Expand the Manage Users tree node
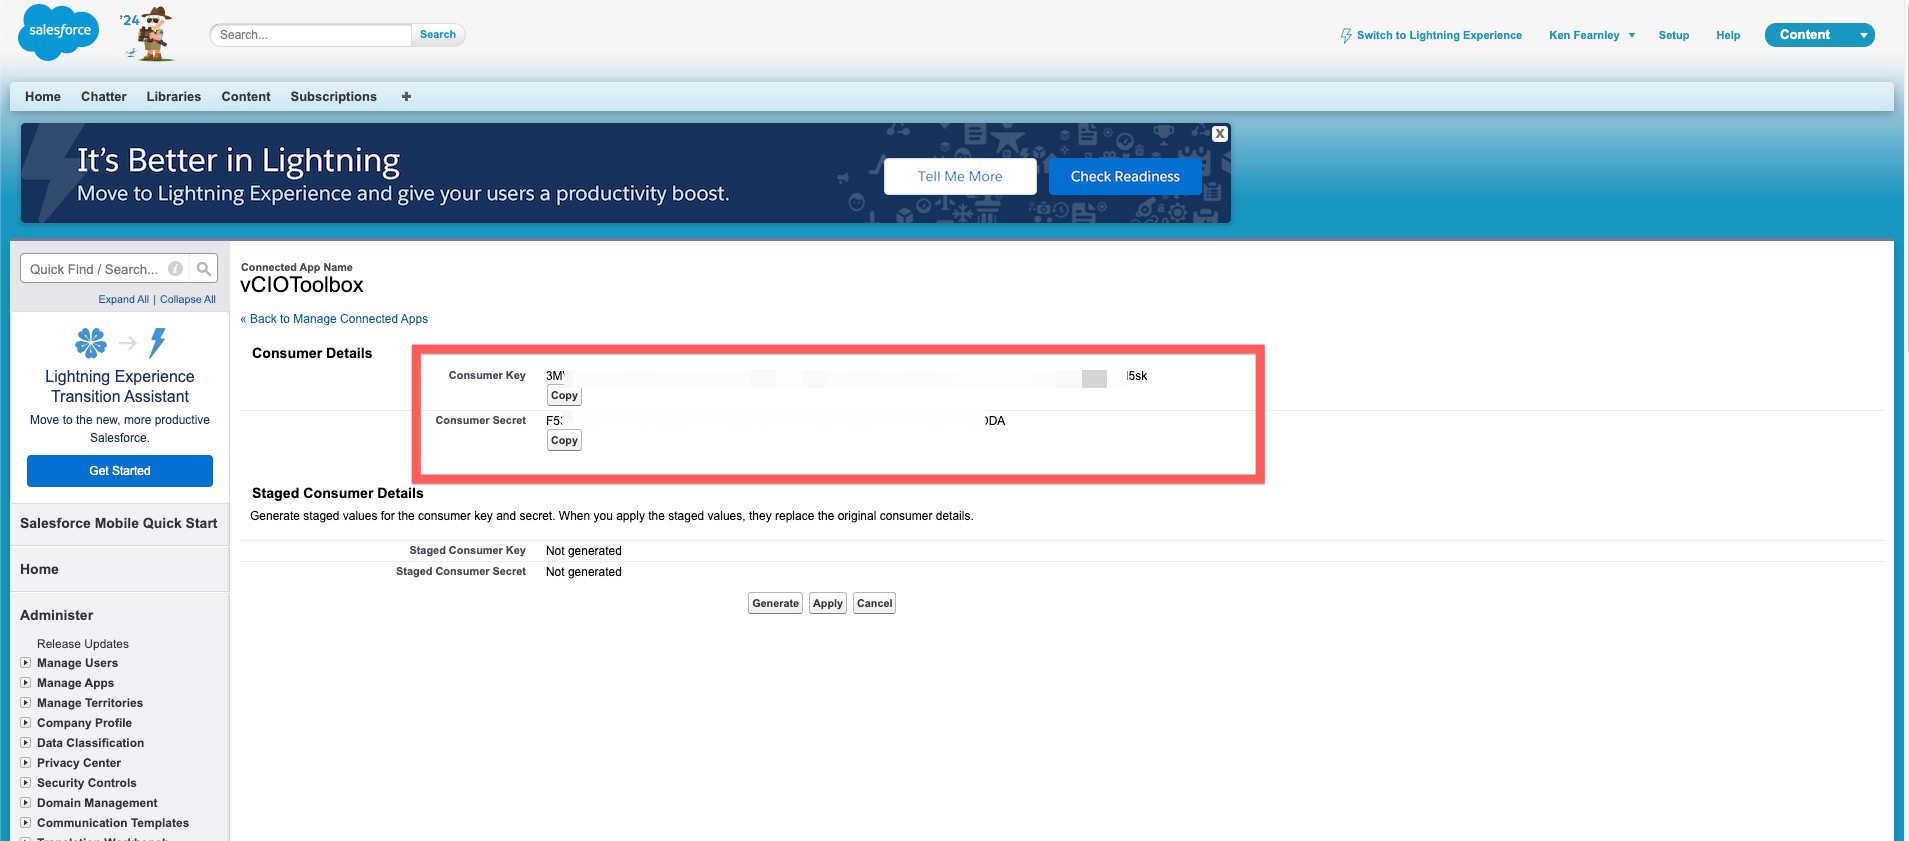The width and height of the screenshot is (1909, 841). [25, 662]
